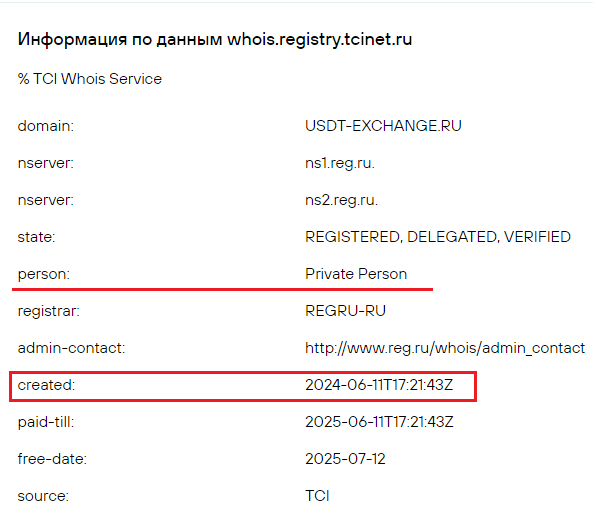The image size is (598, 520).
Task: Click the created date 2024-06-11 value
Action: point(379,385)
